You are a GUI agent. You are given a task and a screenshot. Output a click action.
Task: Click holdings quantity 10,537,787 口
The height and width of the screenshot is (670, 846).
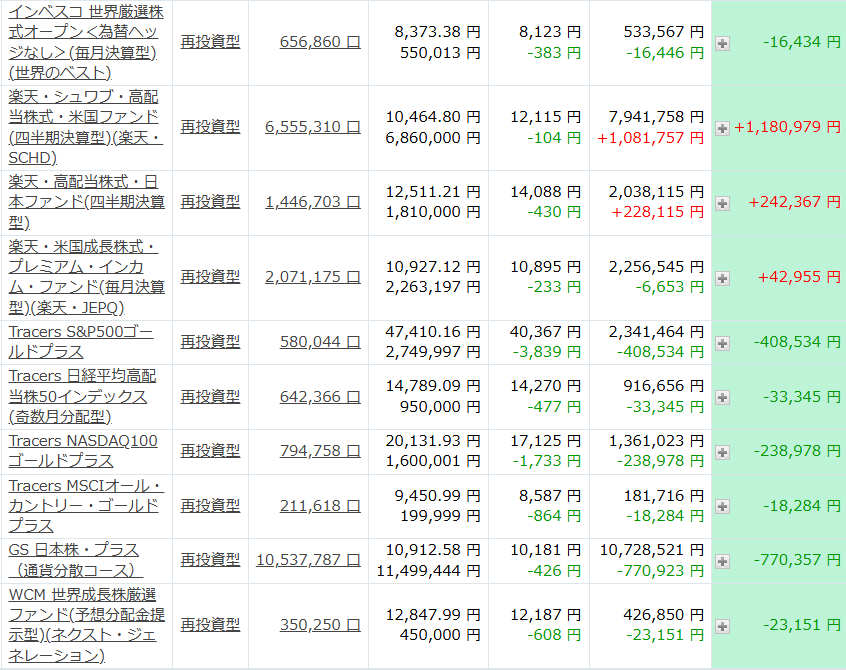click(308, 560)
